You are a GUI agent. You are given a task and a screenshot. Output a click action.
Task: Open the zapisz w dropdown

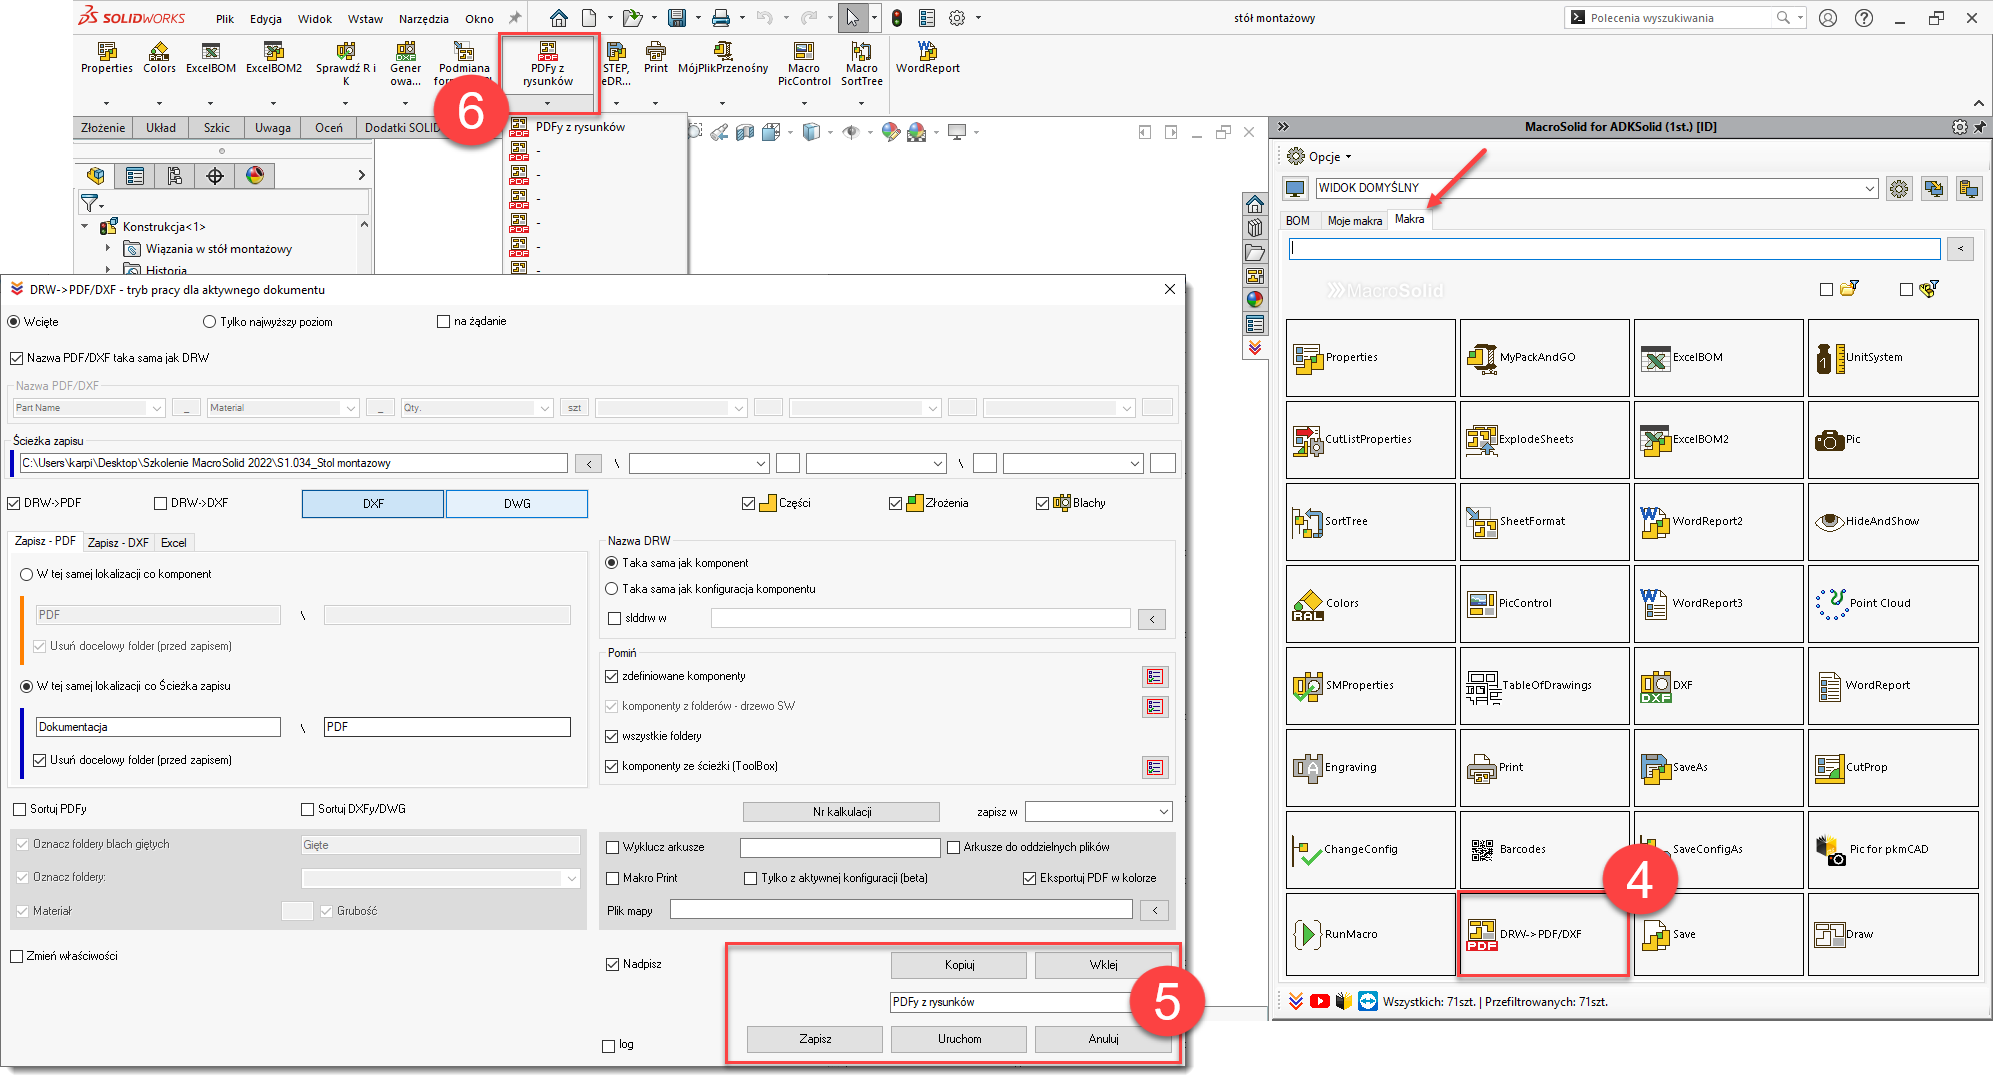pyautogui.click(x=1098, y=812)
